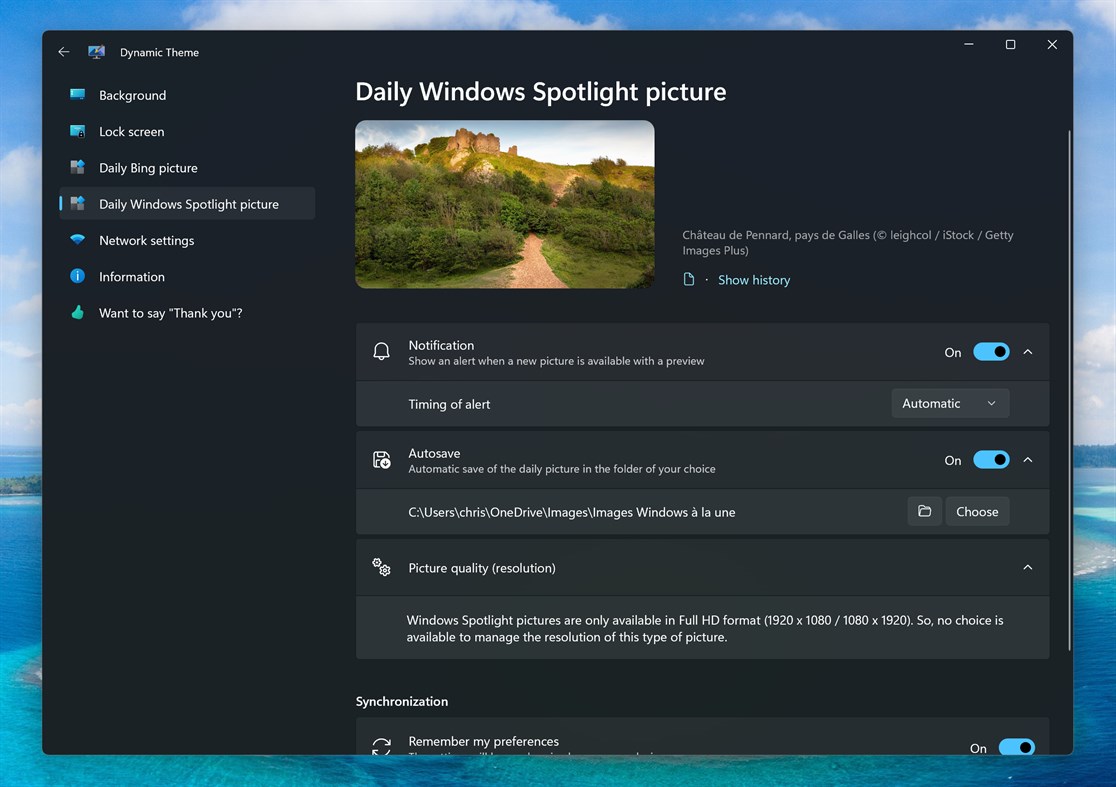Click the Show history link
This screenshot has height=787, width=1116.
(753, 279)
